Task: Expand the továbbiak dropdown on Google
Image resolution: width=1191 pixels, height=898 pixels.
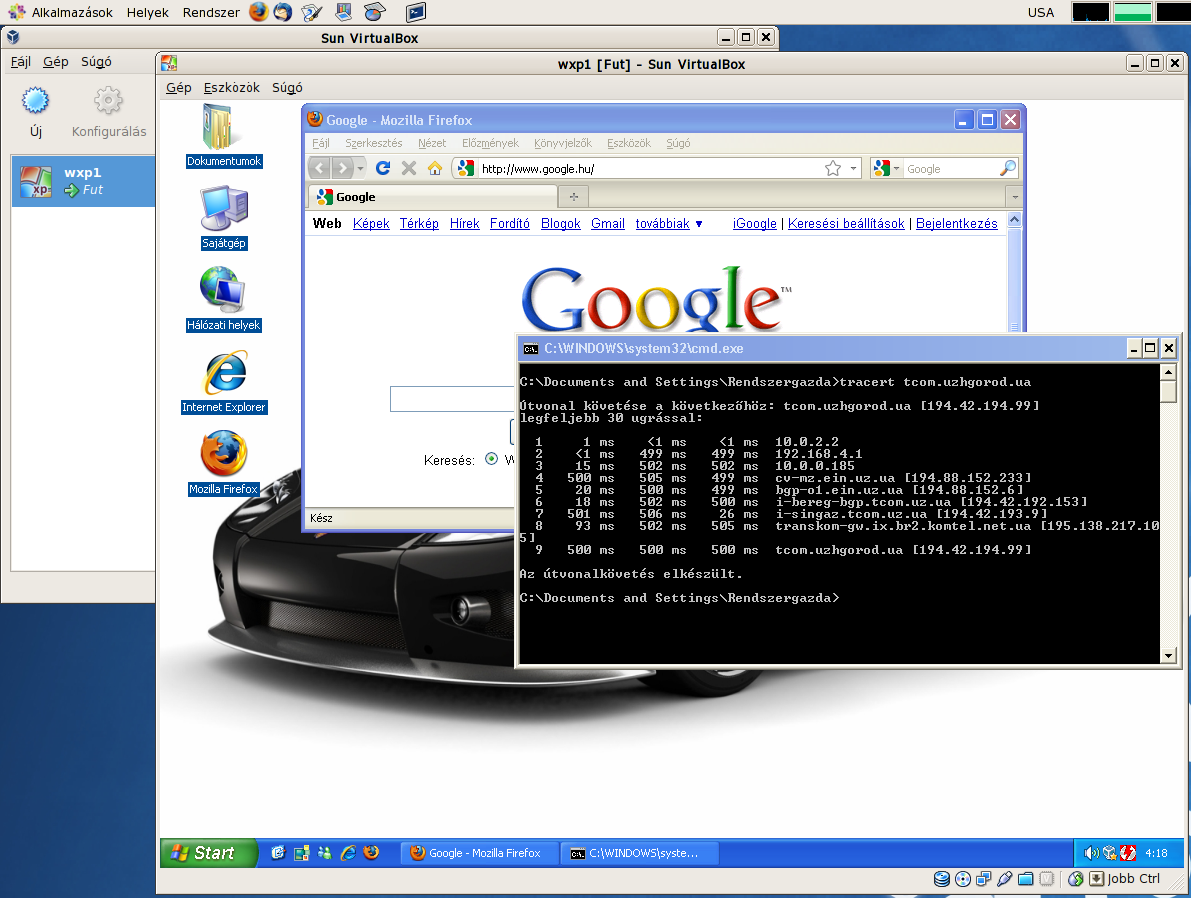Action: 669,224
